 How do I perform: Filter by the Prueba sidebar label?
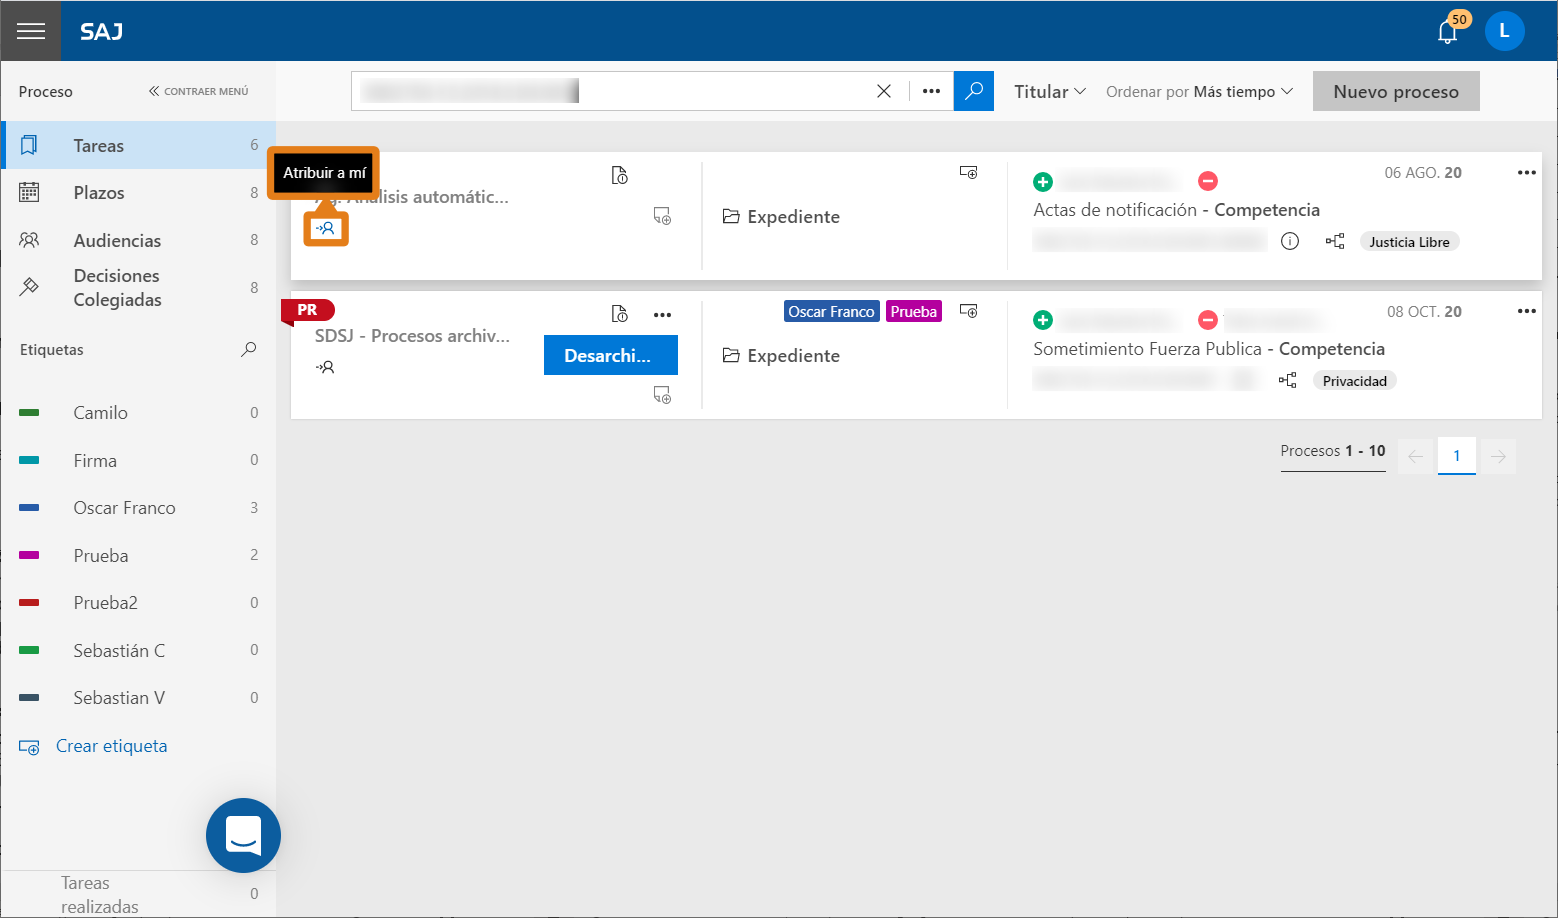[138, 555]
